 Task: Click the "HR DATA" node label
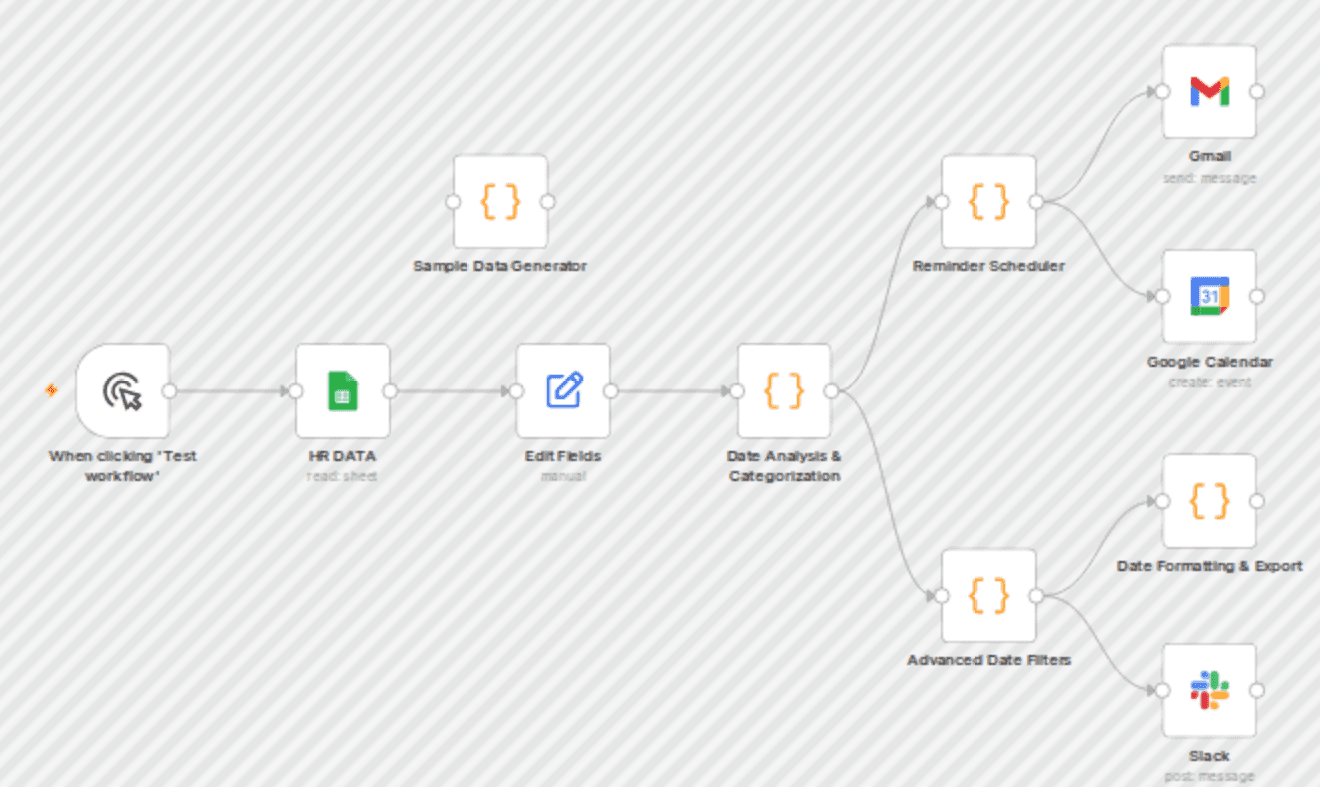343,456
